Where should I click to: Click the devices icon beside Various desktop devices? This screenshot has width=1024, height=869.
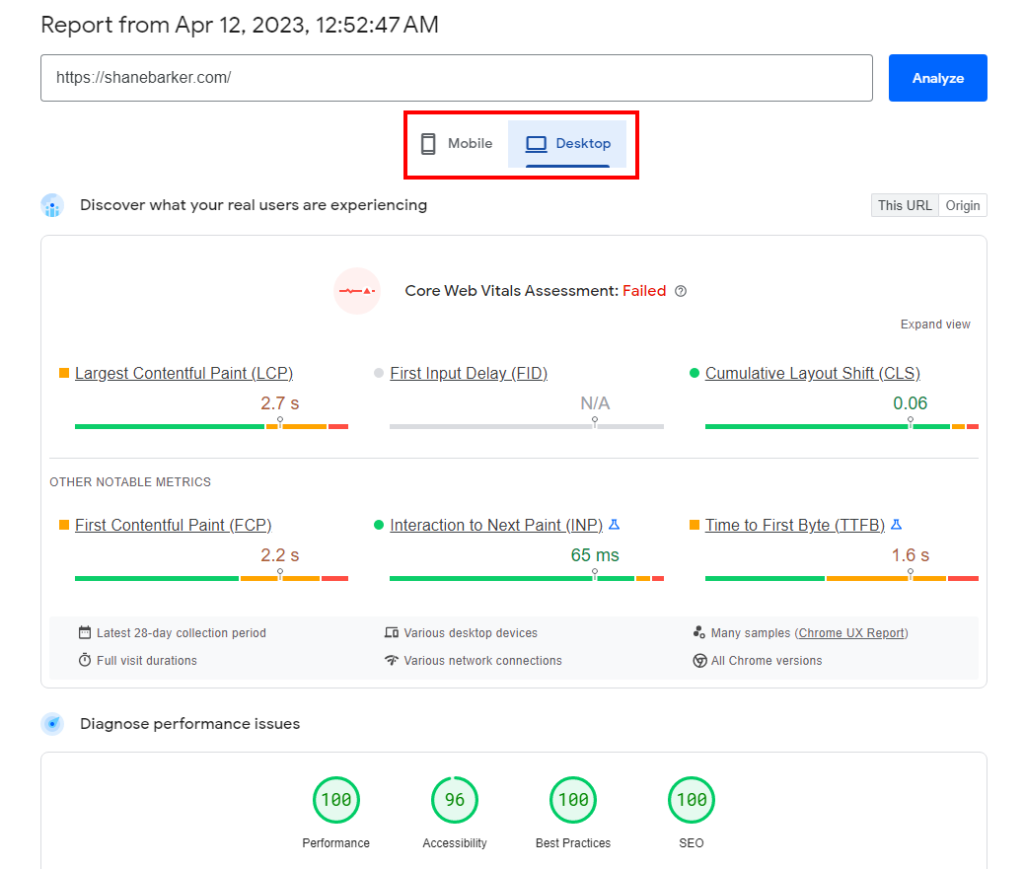[392, 633]
